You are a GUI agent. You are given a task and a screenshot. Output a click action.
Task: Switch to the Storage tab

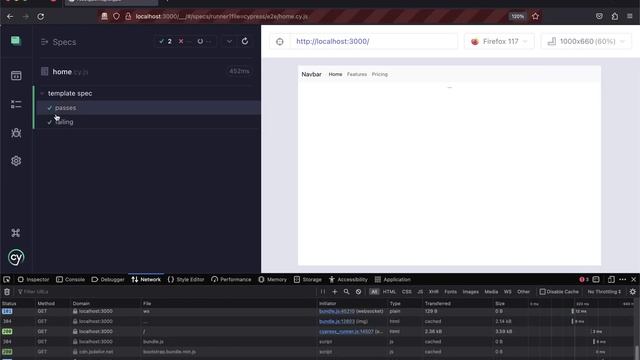308,280
